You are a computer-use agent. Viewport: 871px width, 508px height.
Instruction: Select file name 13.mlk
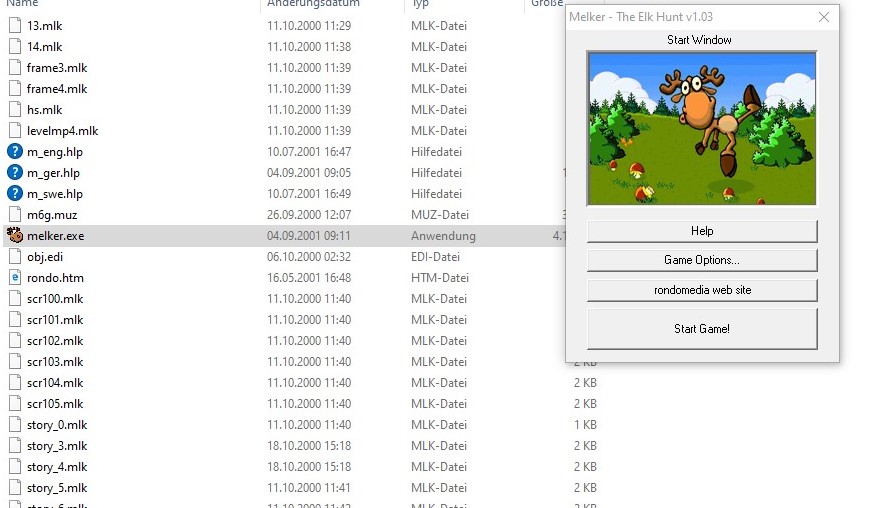(44, 26)
